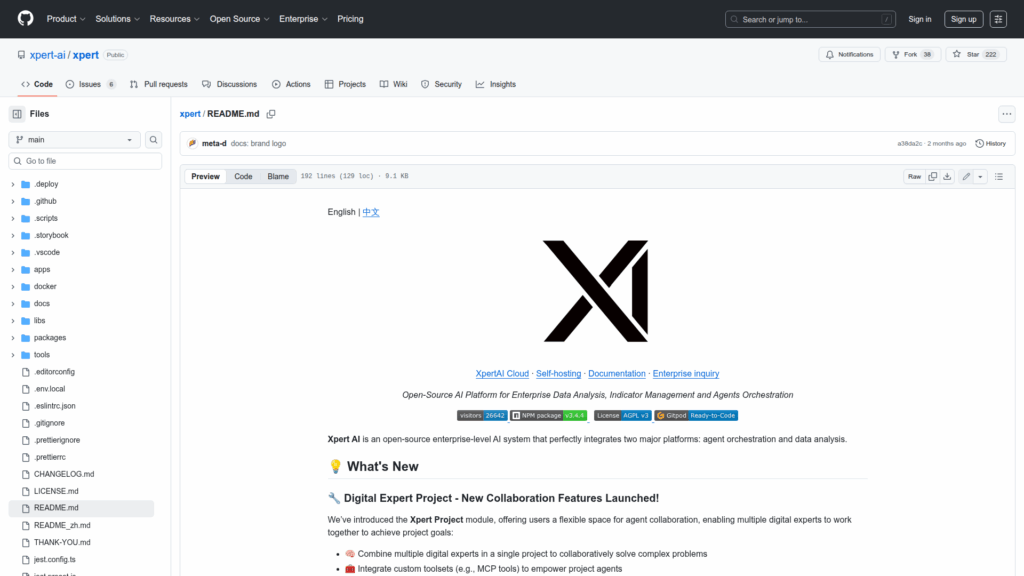The width and height of the screenshot is (1024, 576).
Task: Open the Insights tab
Action: (496, 84)
